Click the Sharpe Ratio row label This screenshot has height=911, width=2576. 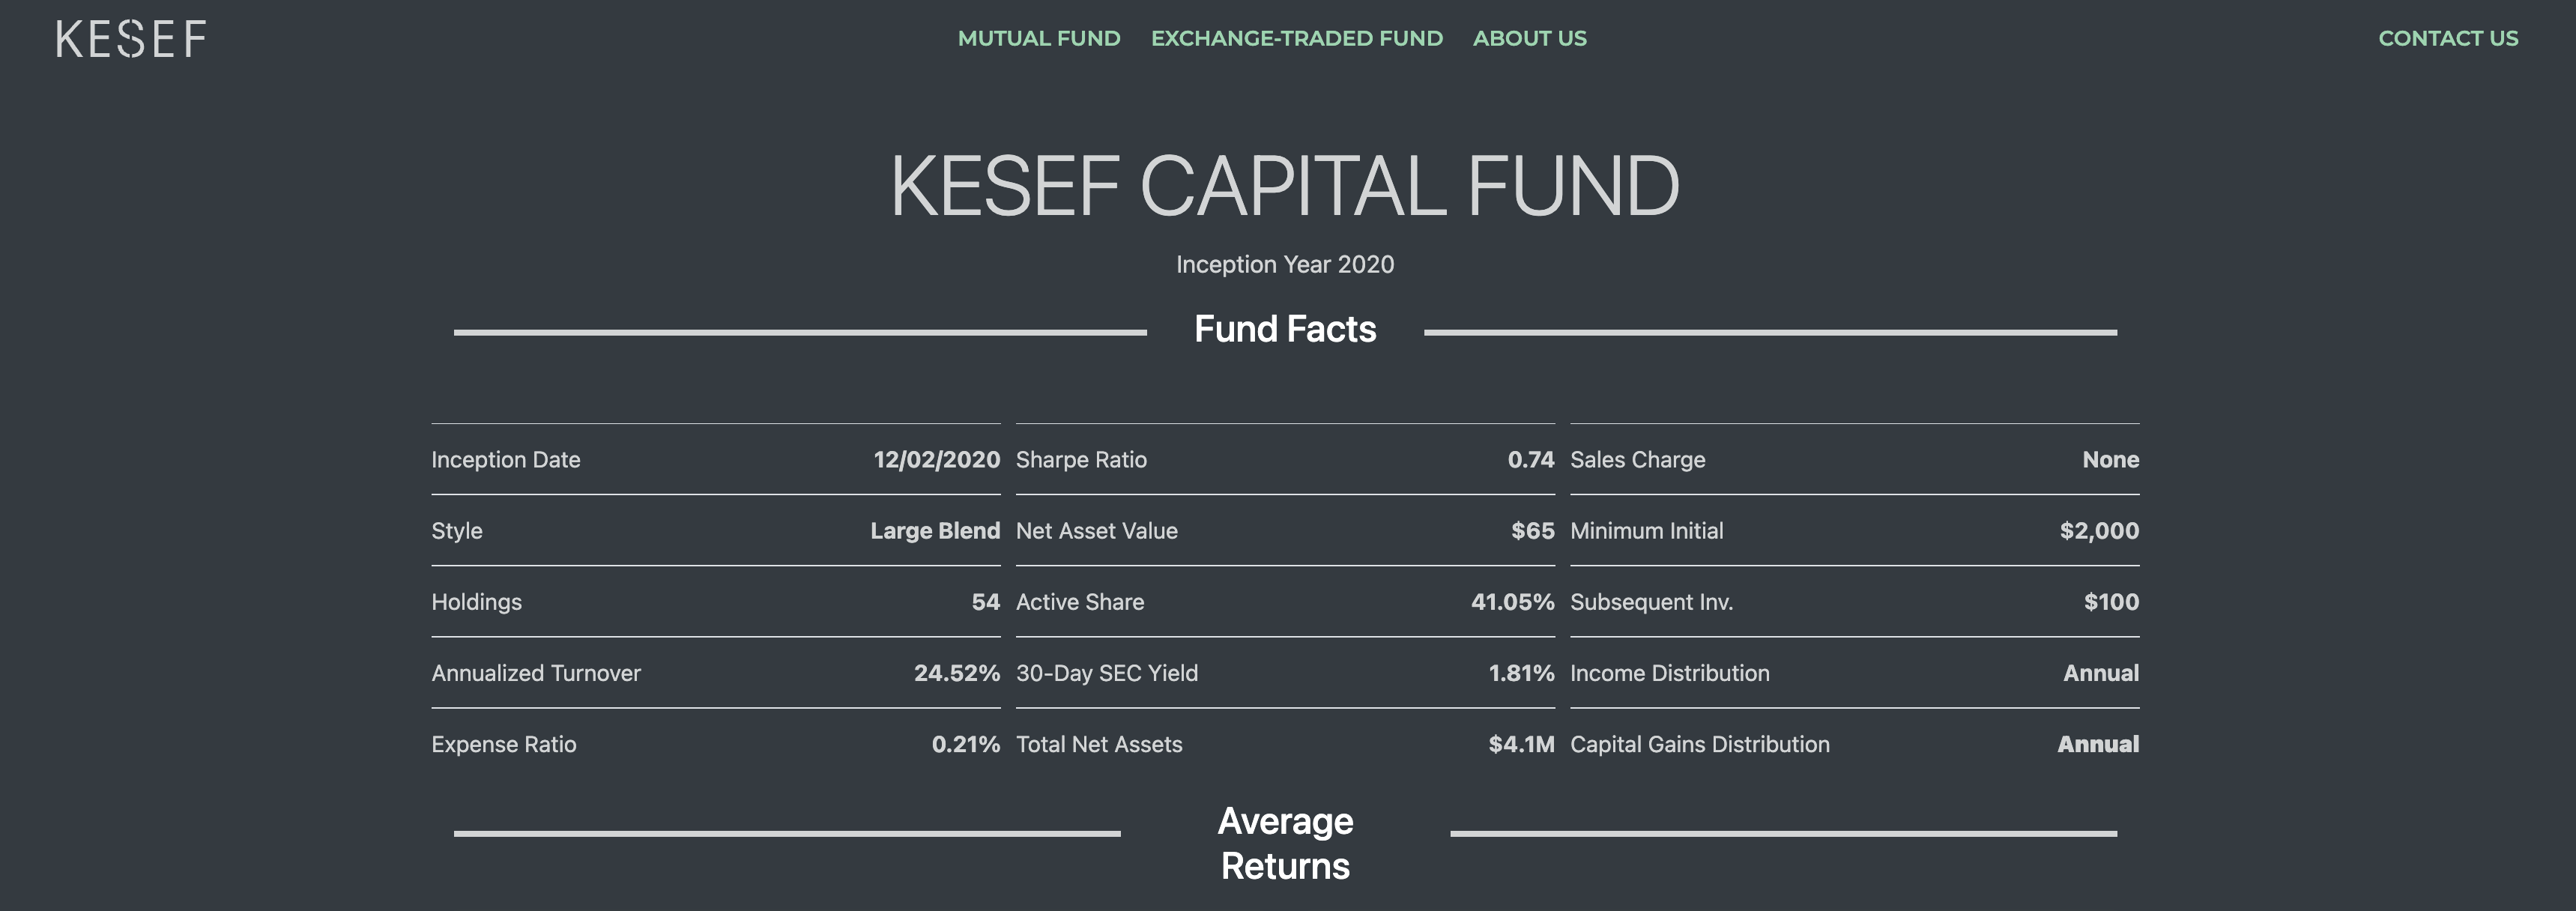pyautogui.click(x=1081, y=460)
